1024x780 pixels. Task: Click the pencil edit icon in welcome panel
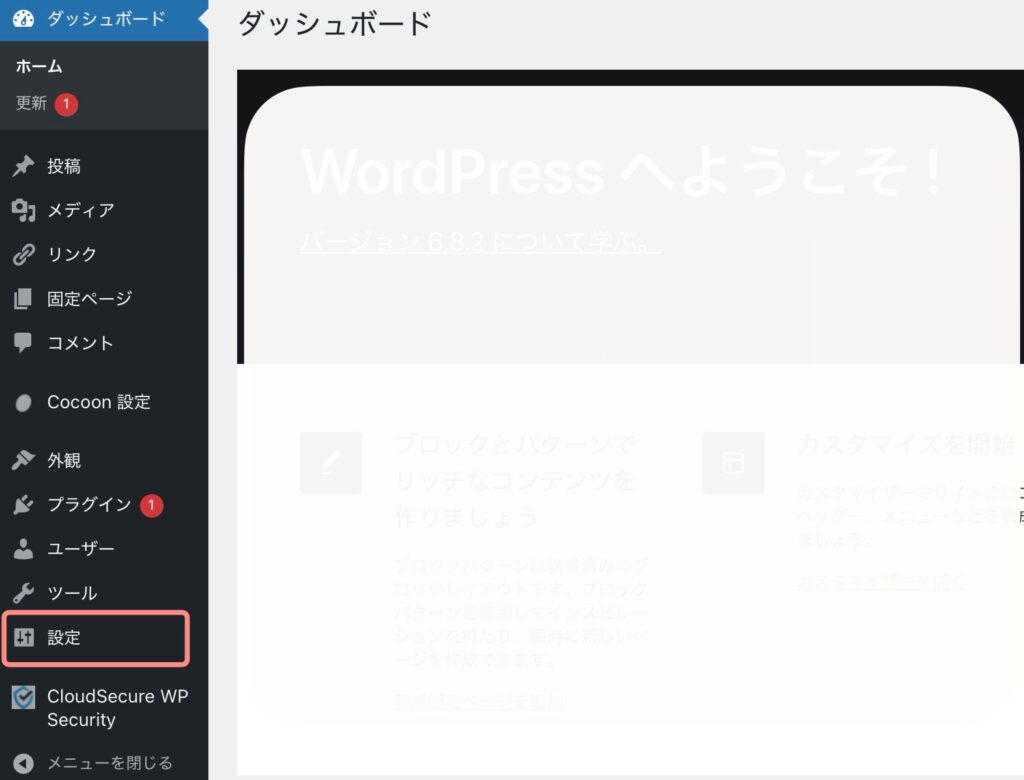pos(330,463)
